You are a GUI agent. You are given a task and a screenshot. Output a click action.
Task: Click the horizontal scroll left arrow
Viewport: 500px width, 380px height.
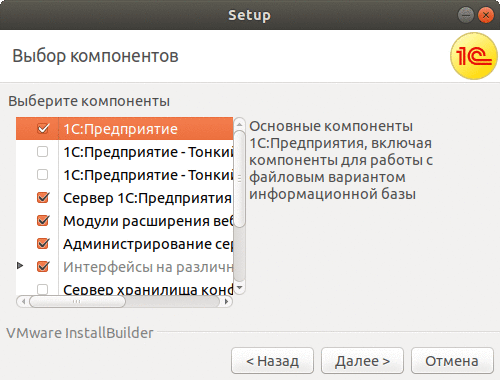[x=23, y=302]
